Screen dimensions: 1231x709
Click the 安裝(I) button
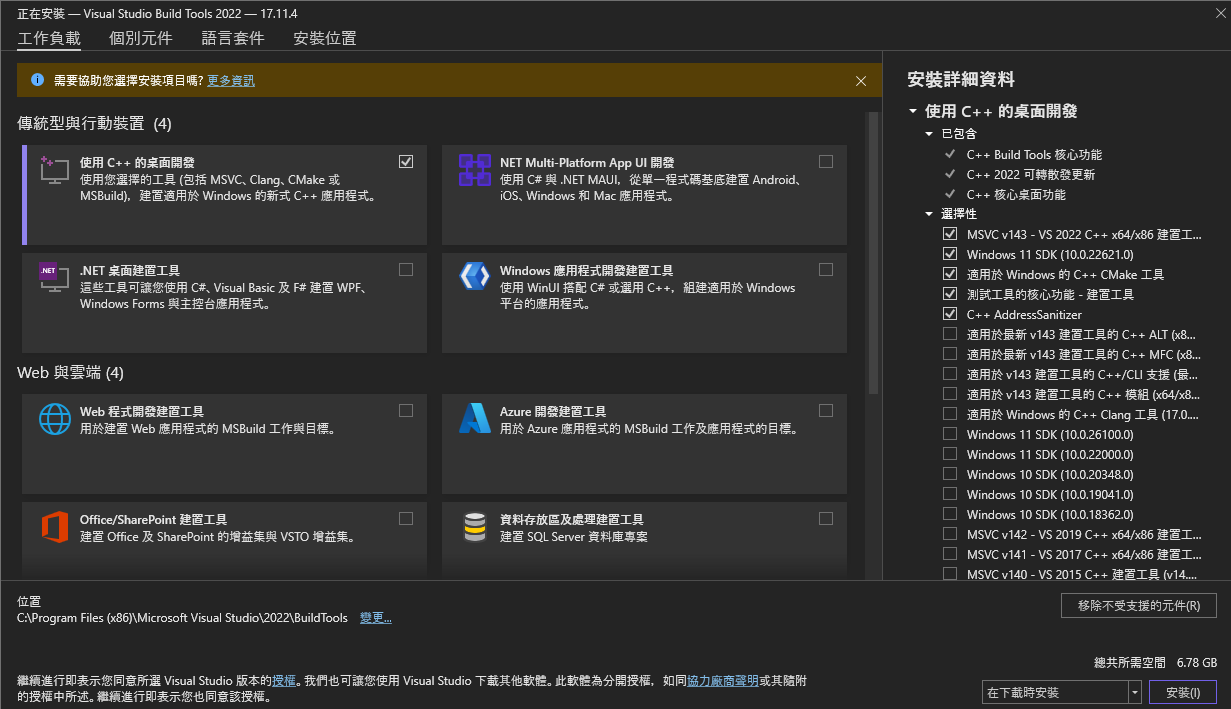click(x=1182, y=692)
